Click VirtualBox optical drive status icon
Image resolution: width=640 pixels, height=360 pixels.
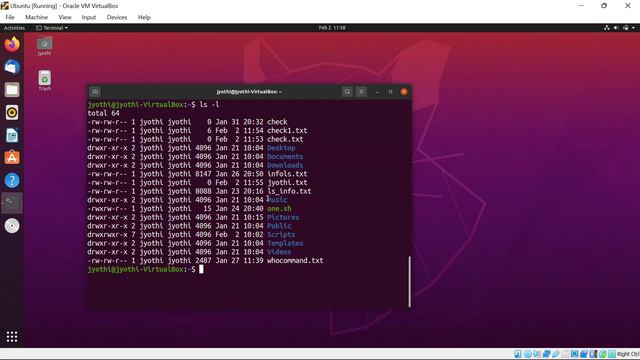click(527, 354)
